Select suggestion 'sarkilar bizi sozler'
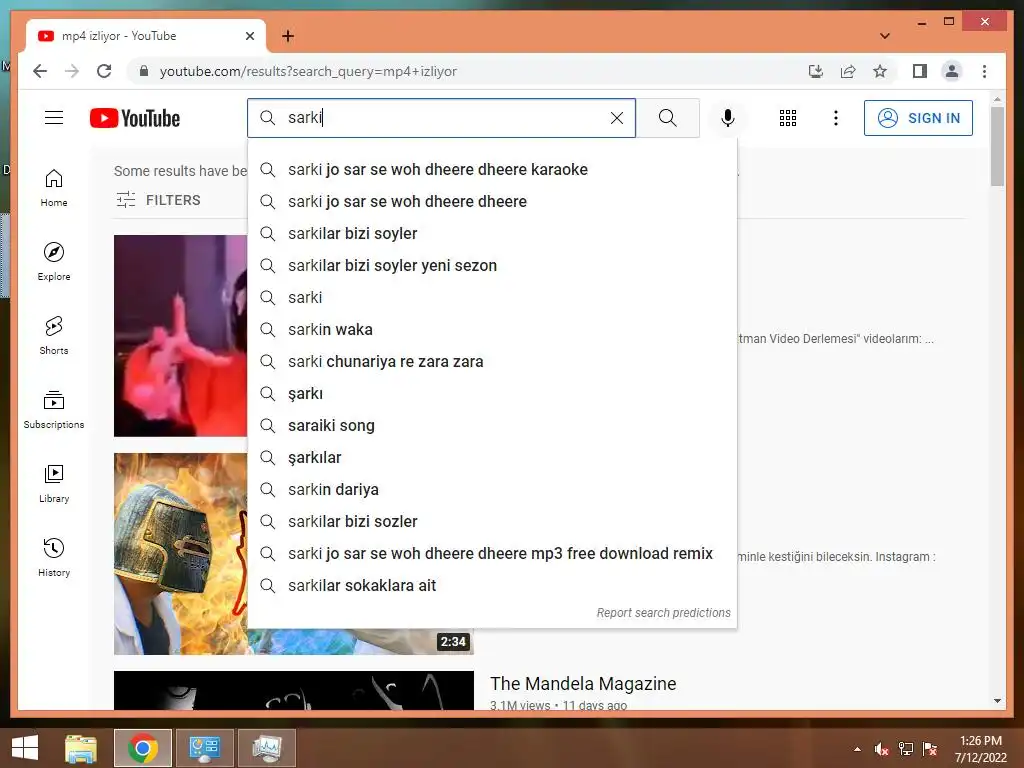 [492, 521]
